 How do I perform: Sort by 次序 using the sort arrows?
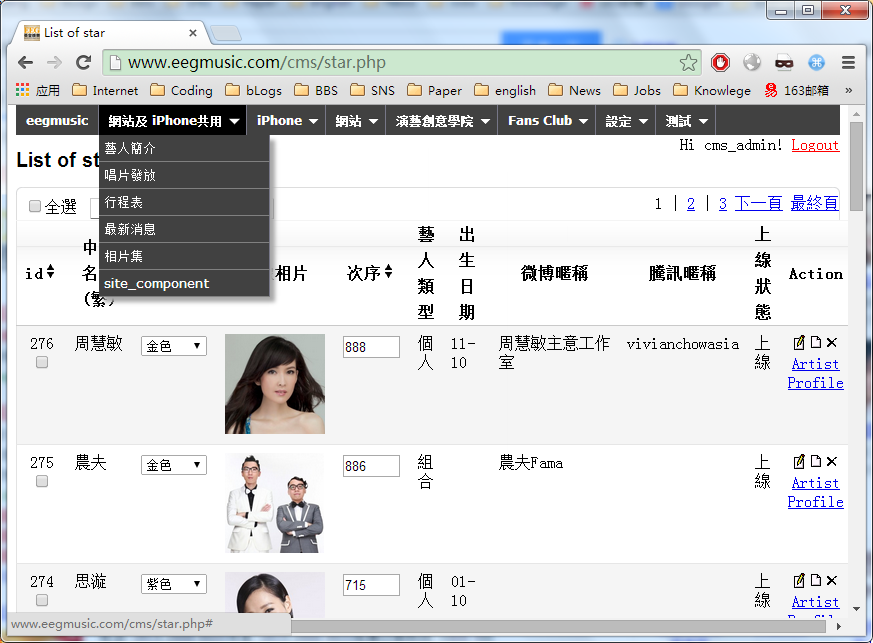(389, 272)
